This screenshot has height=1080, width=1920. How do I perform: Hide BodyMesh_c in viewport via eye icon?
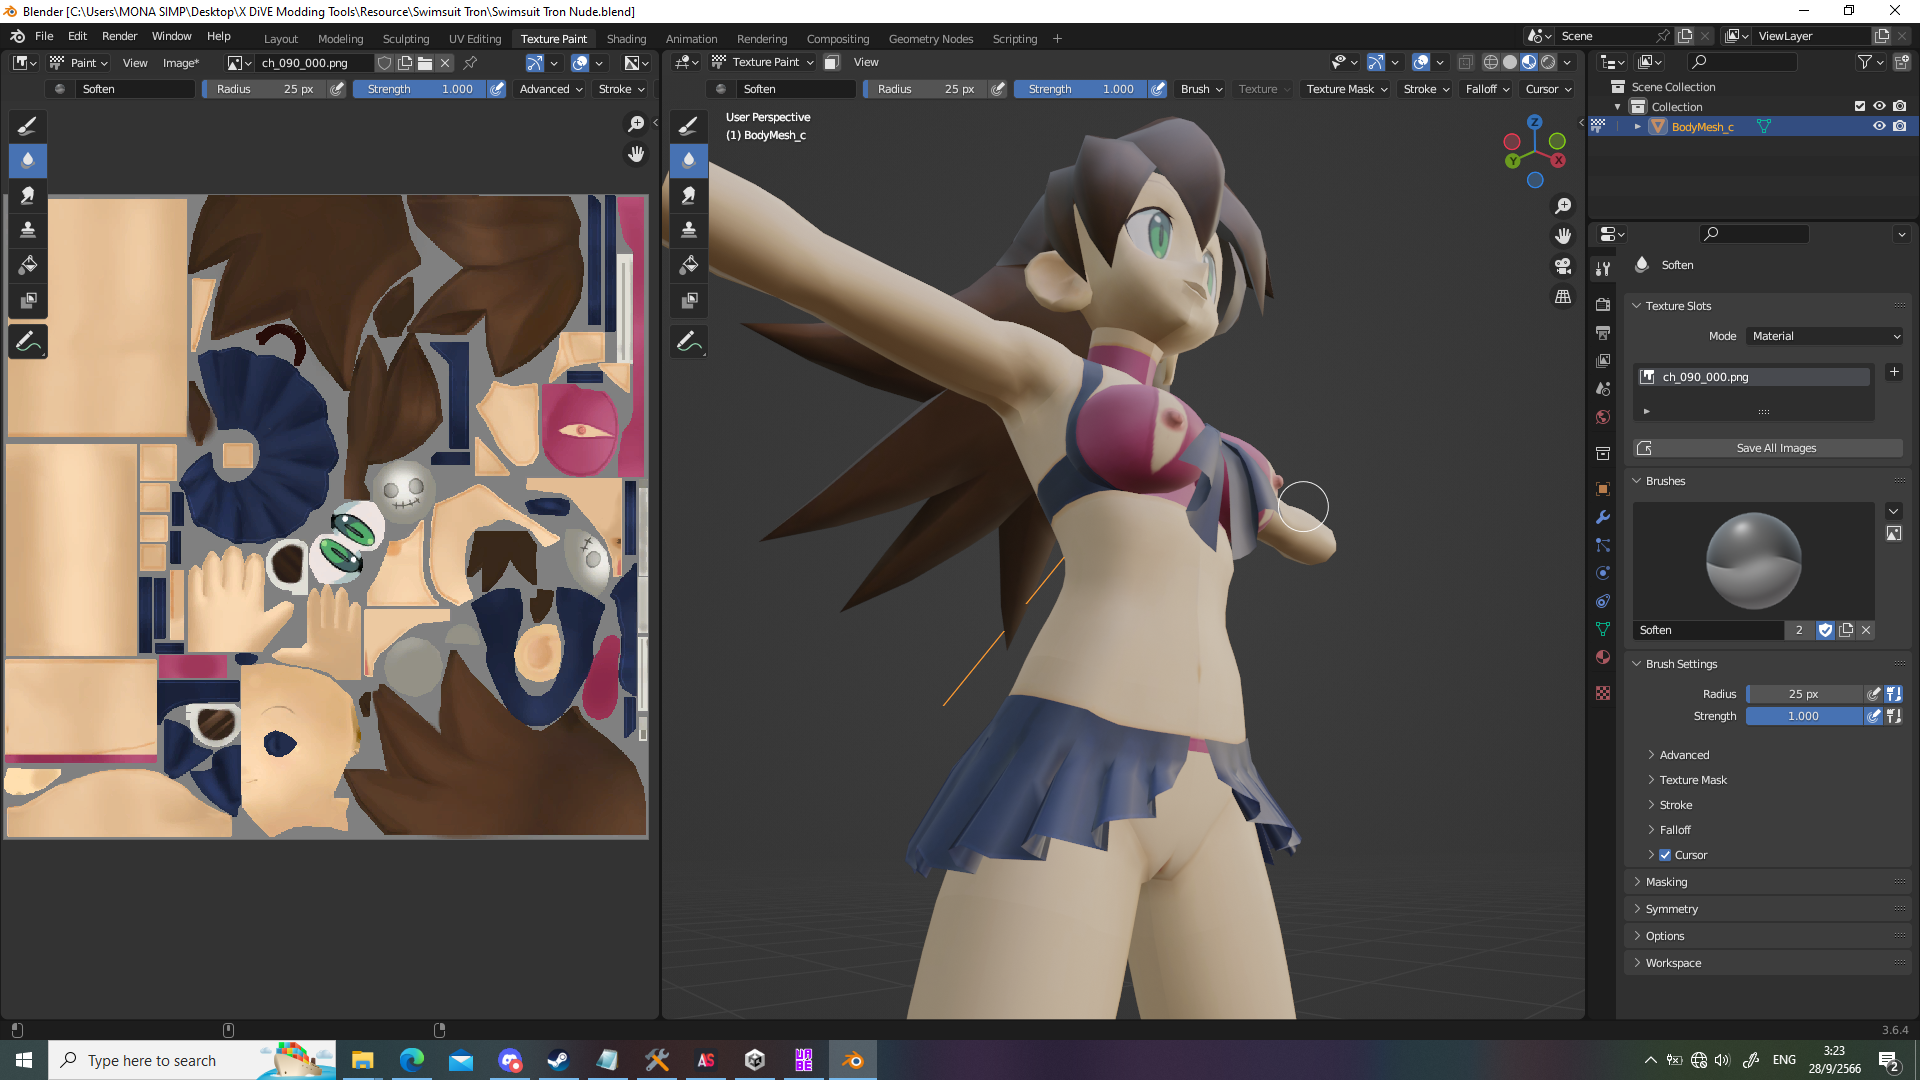[1879, 126]
